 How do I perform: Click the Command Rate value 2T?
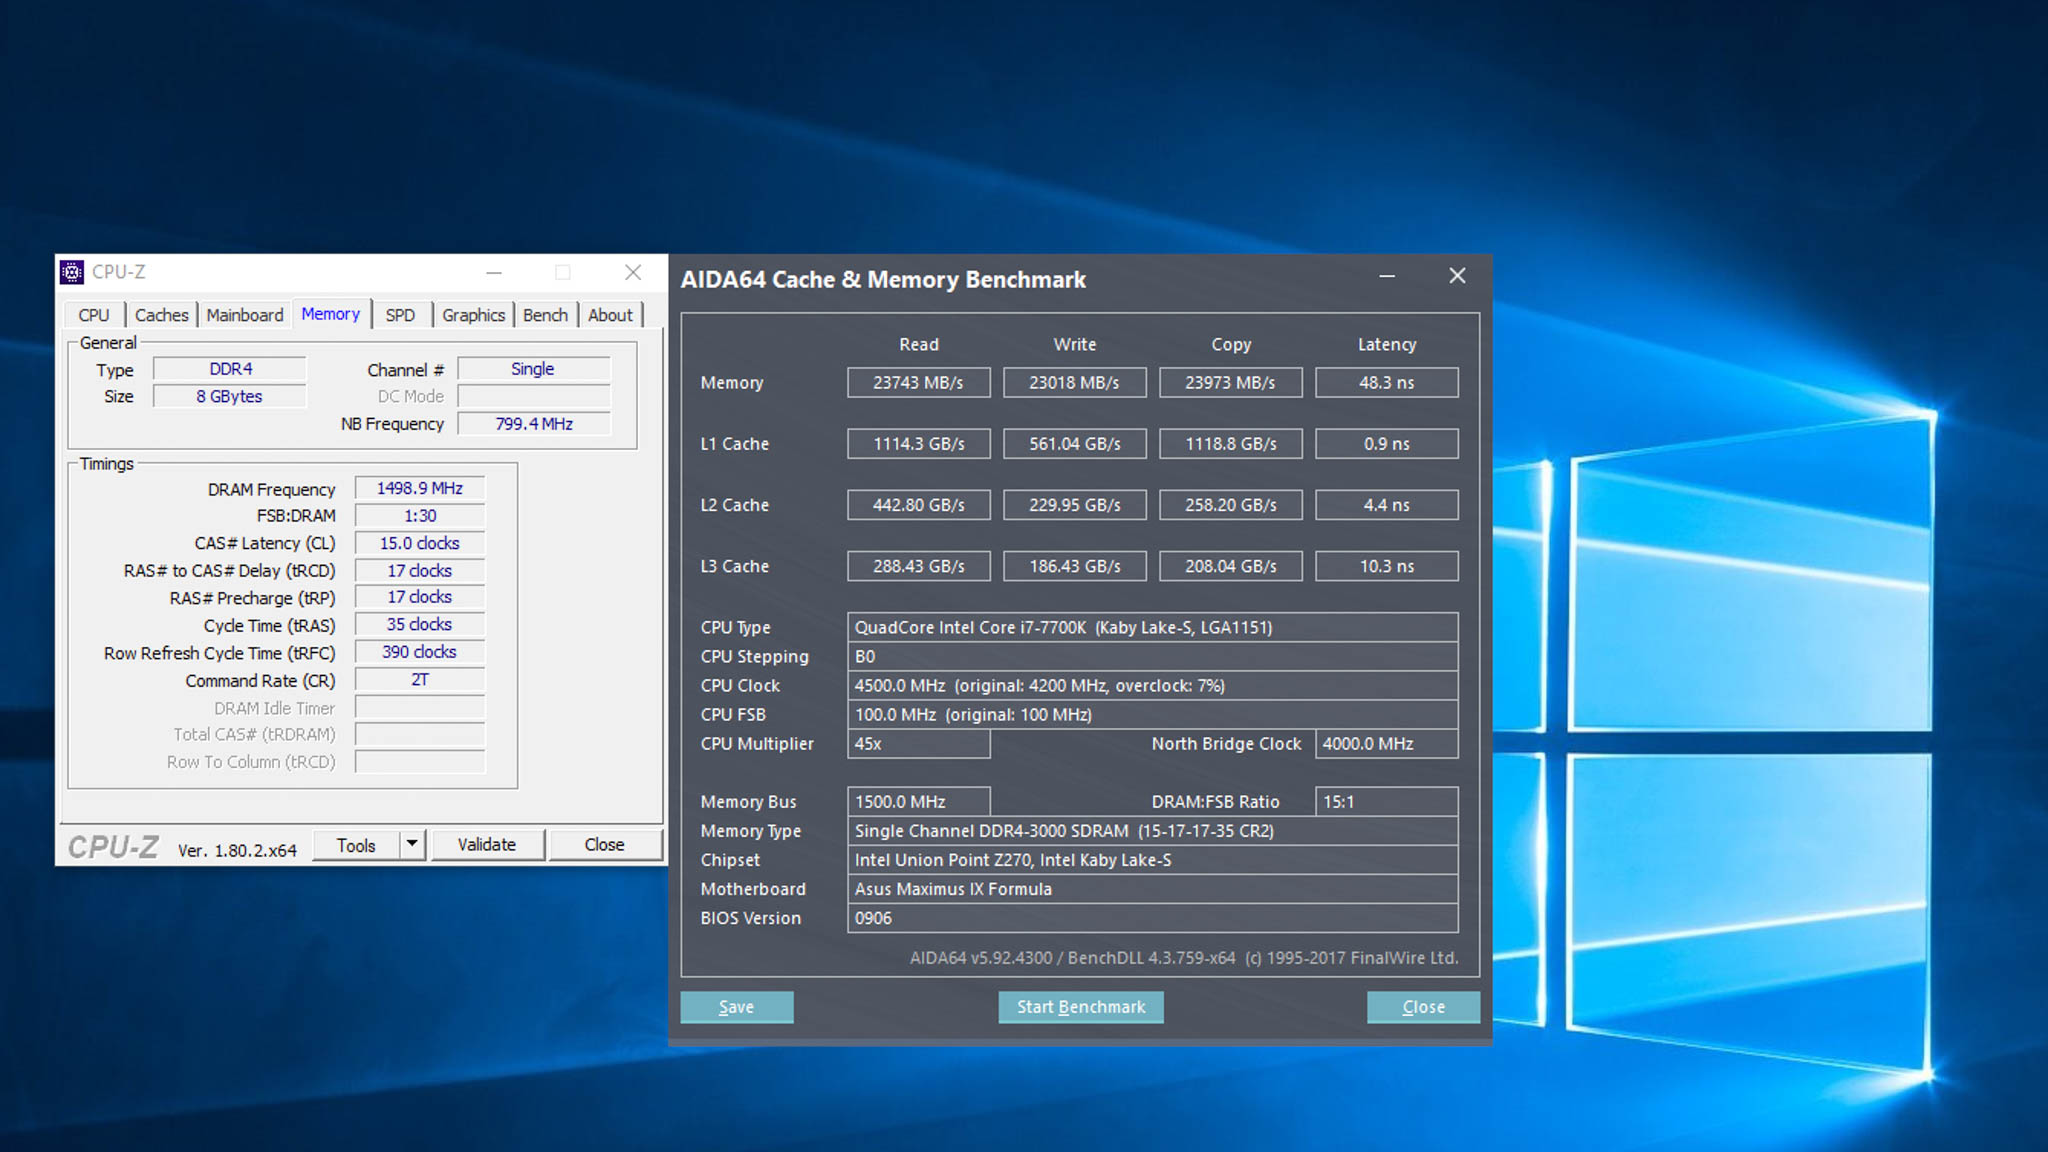tap(420, 680)
